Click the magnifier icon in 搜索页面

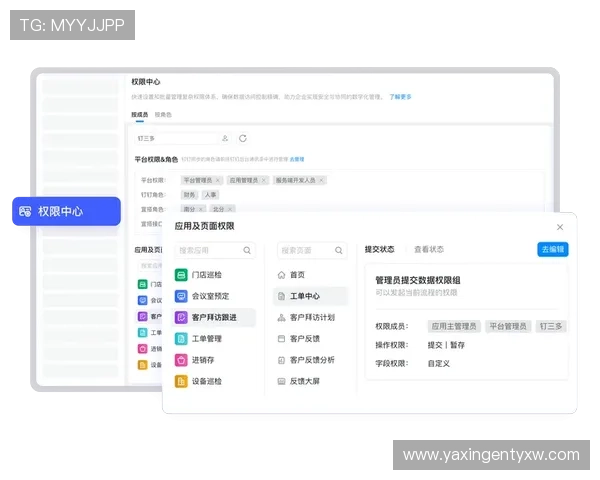coord(339,250)
